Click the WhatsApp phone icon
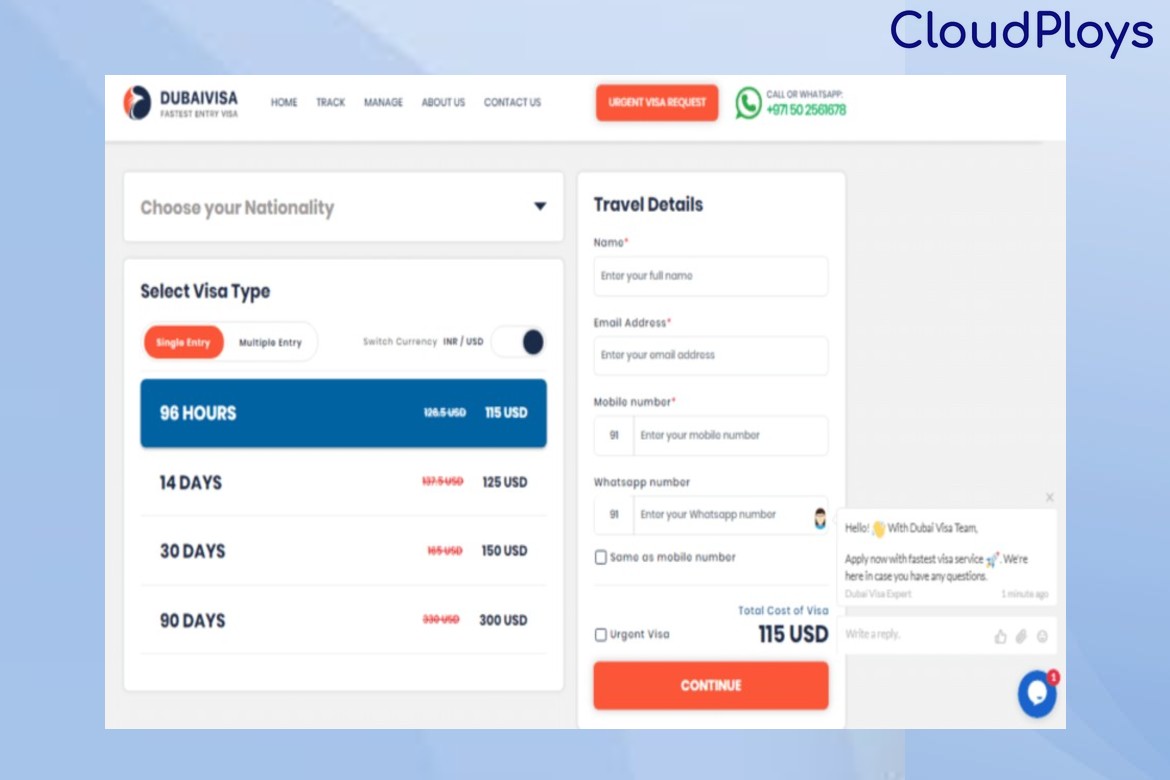1170x780 pixels. coord(748,103)
